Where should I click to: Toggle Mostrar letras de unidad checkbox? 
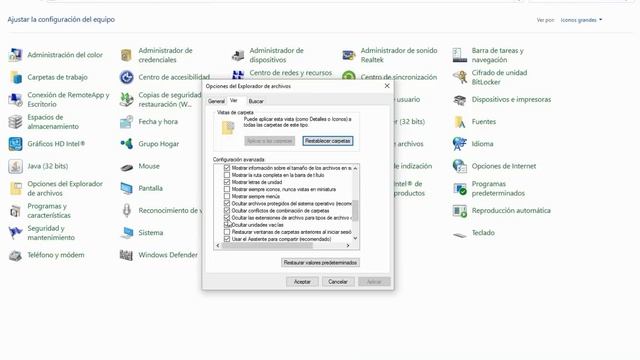(227, 182)
